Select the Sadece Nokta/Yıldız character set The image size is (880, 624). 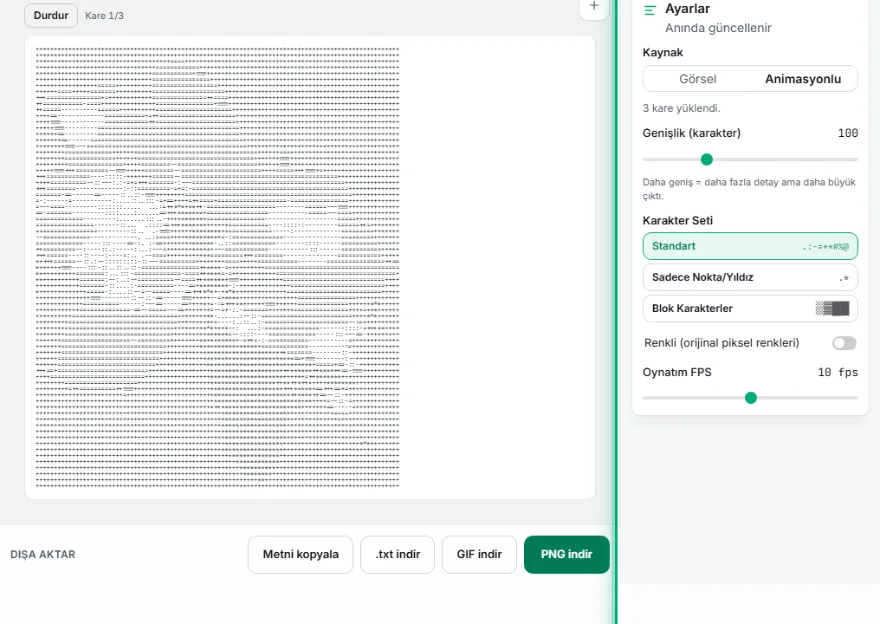point(750,277)
